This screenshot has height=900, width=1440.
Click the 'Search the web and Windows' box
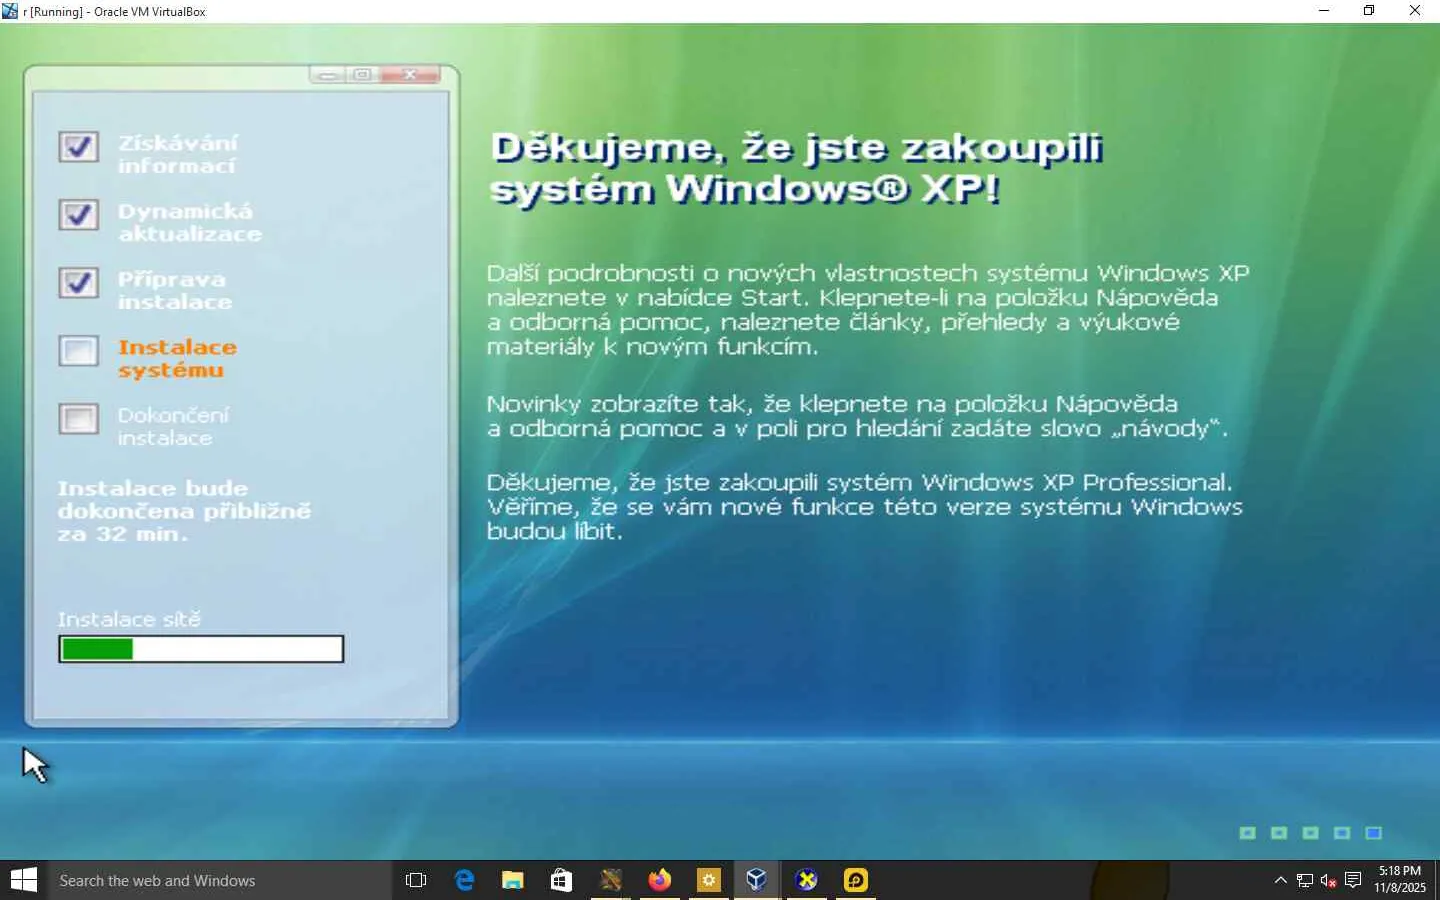pyautogui.click(x=219, y=880)
